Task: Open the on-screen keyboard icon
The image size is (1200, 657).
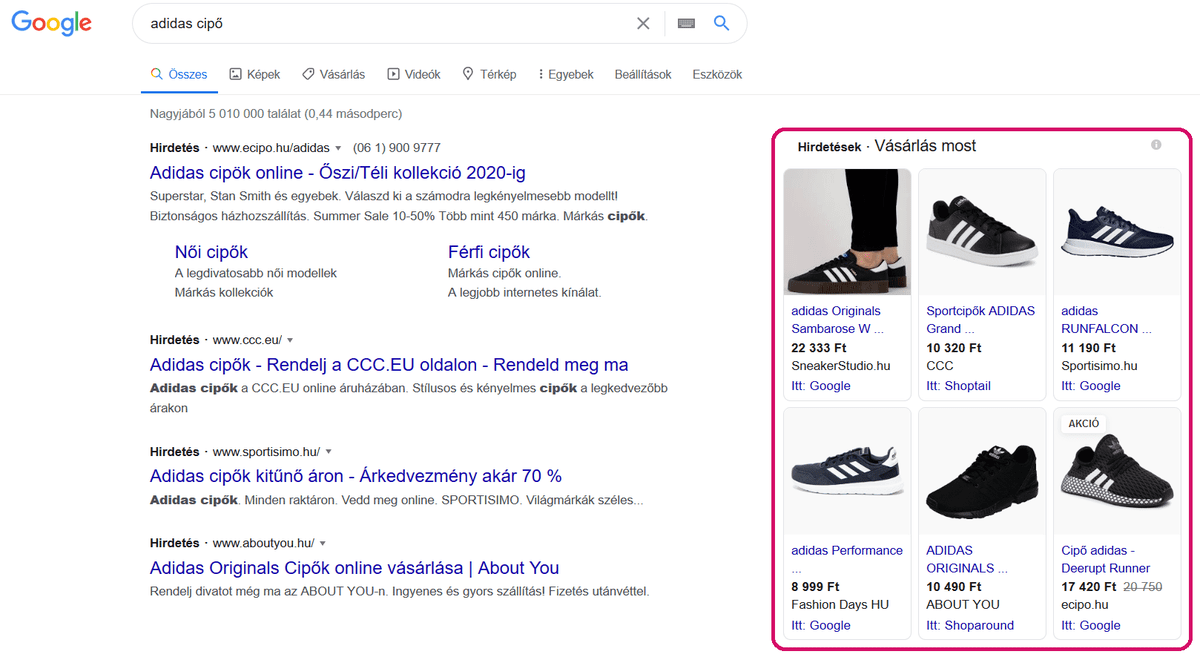Action: (686, 23)
